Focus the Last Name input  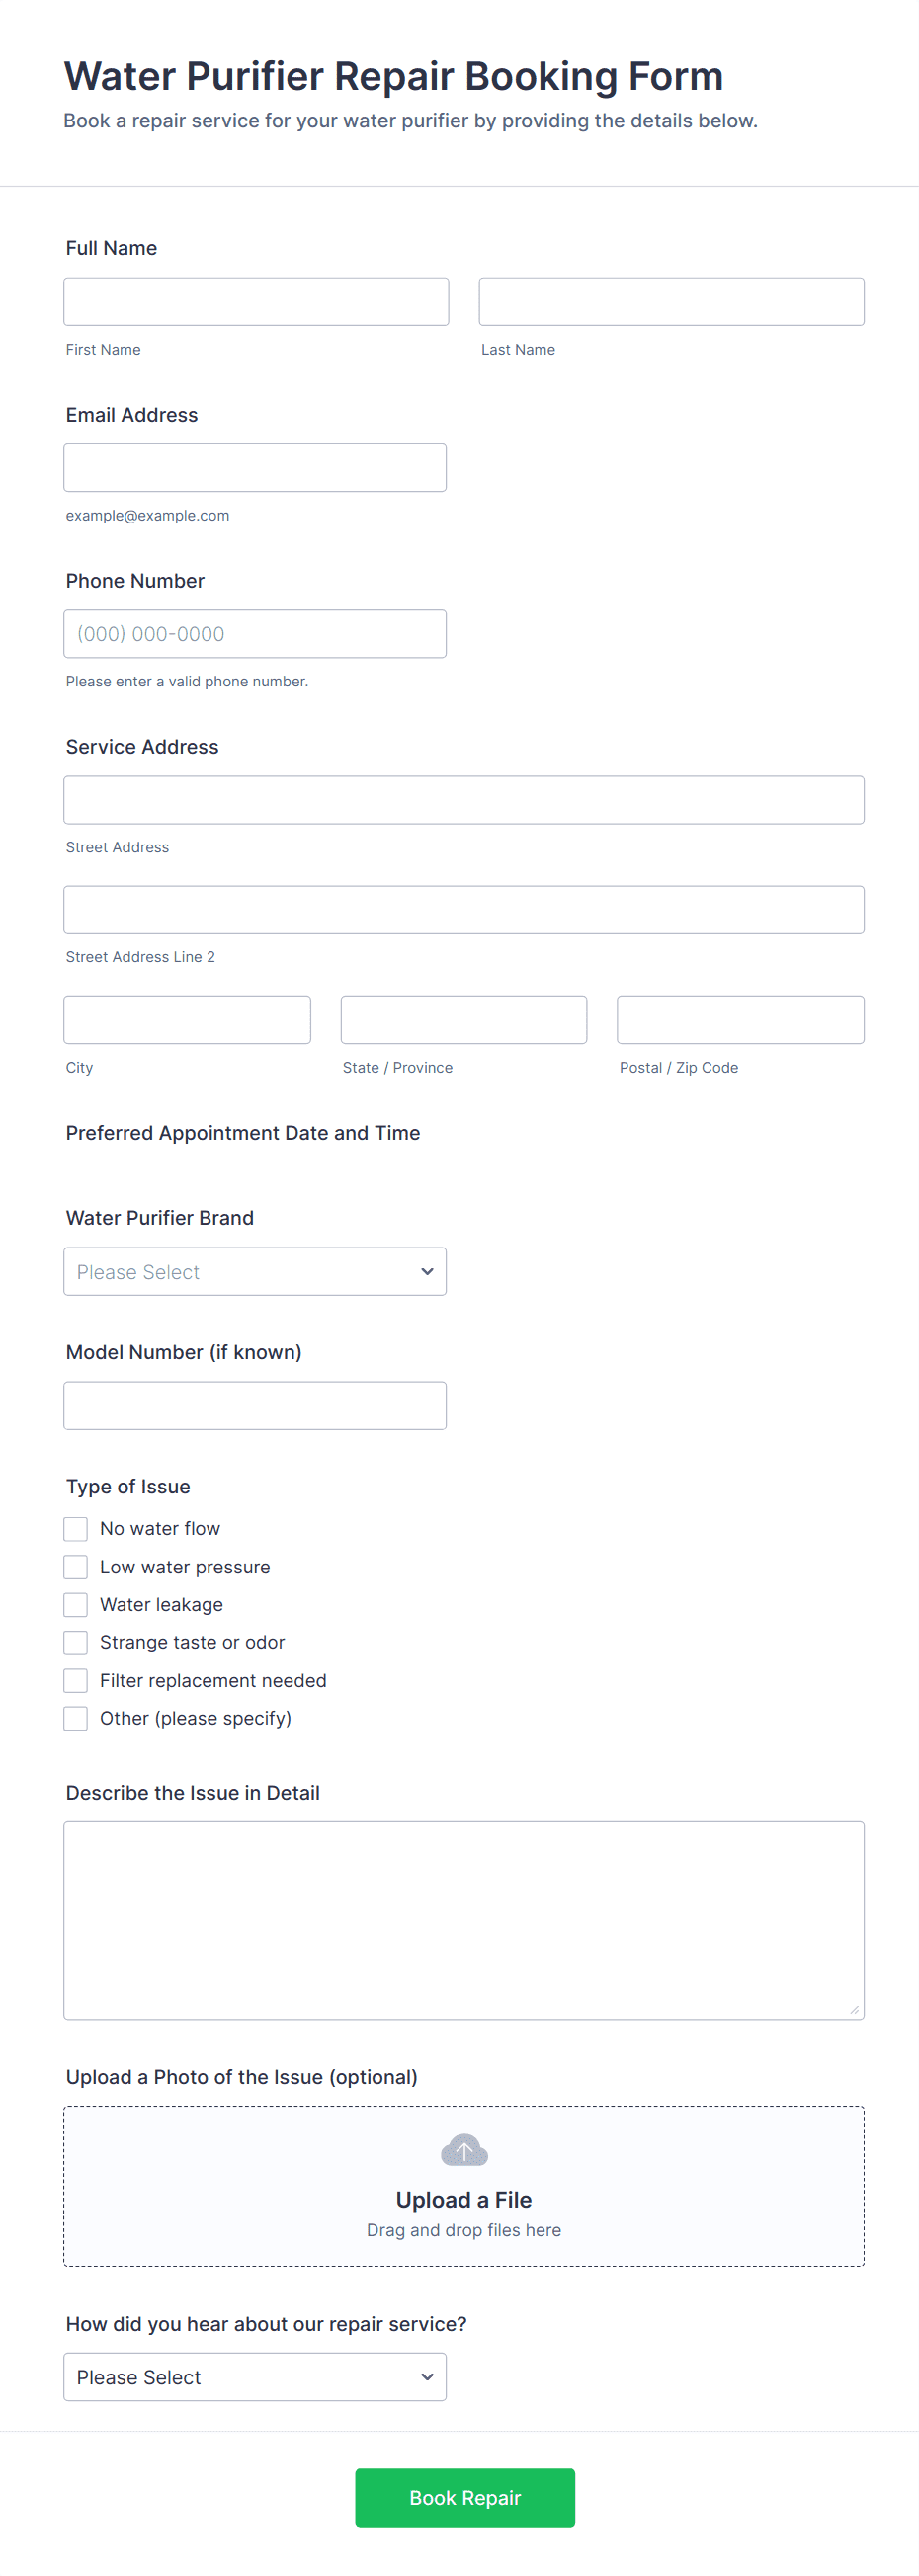point(671,301)
